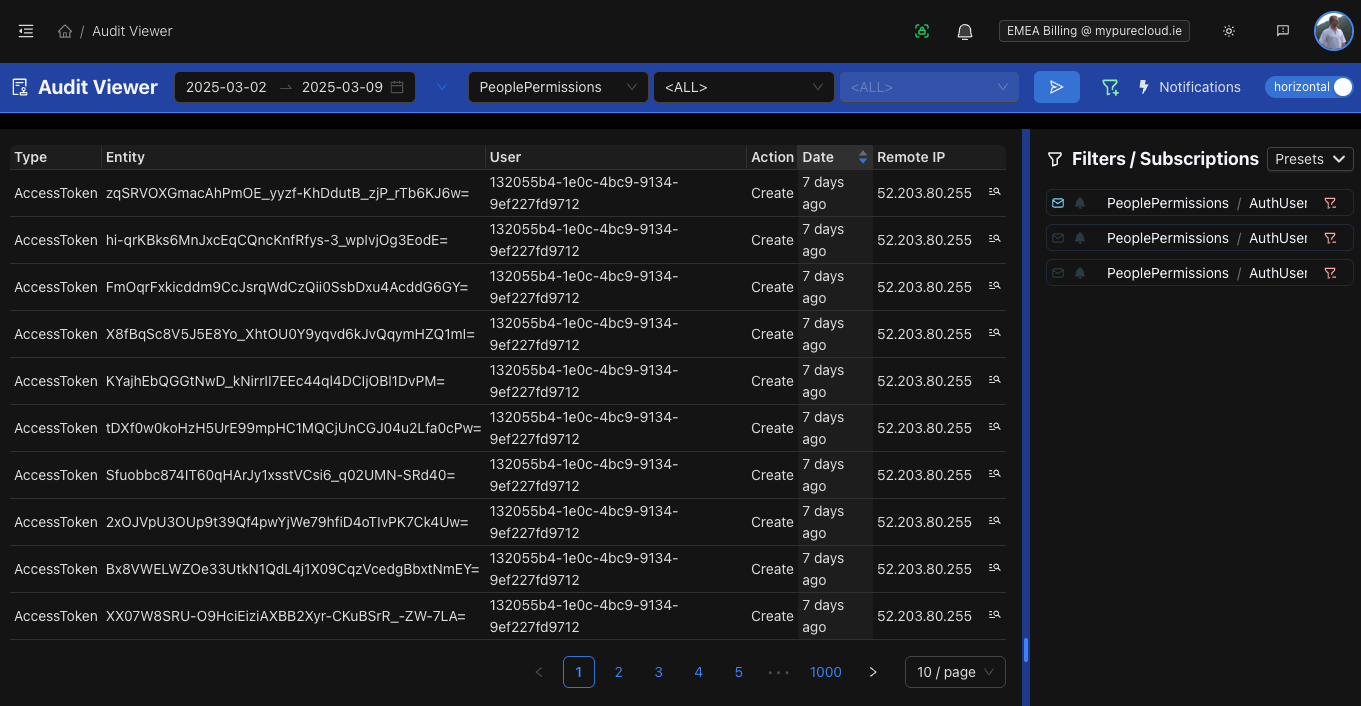
Task: View details of XX07W8SRU-O9Hci row
Action: click(x=994, y=615)
